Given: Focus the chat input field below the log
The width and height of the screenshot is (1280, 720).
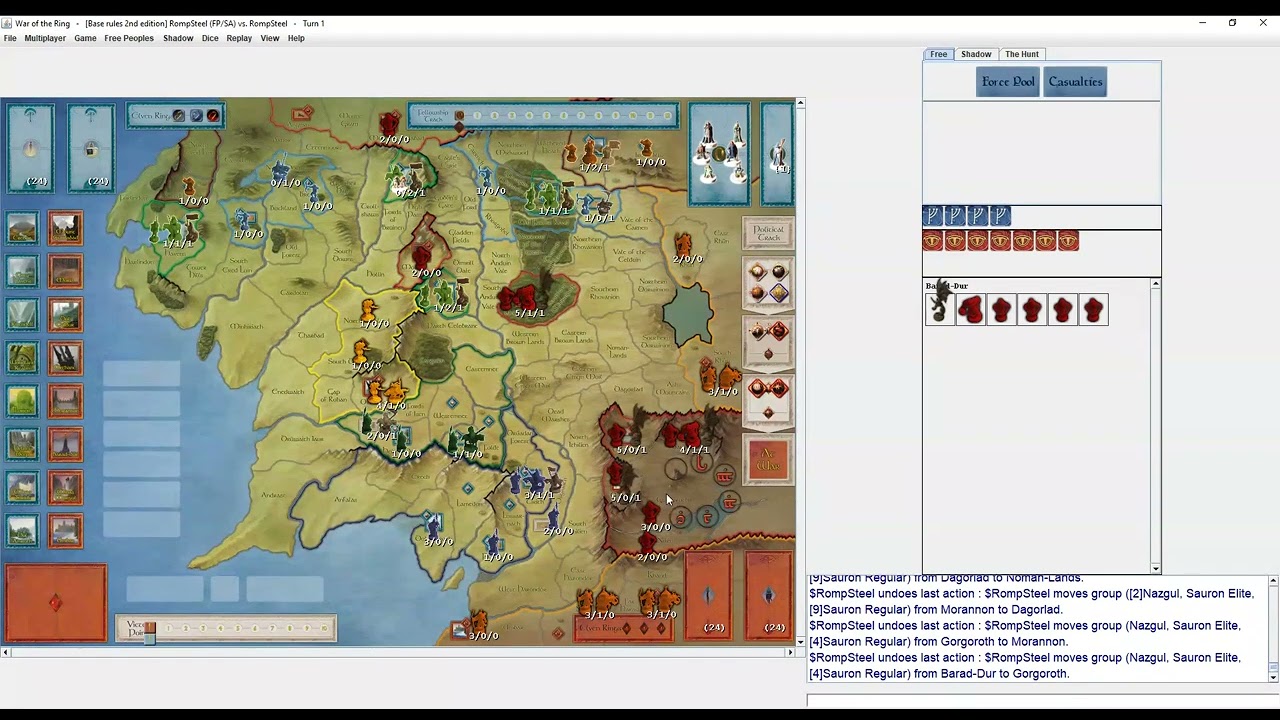Looking at the screenshot, I should point(1043,700).
